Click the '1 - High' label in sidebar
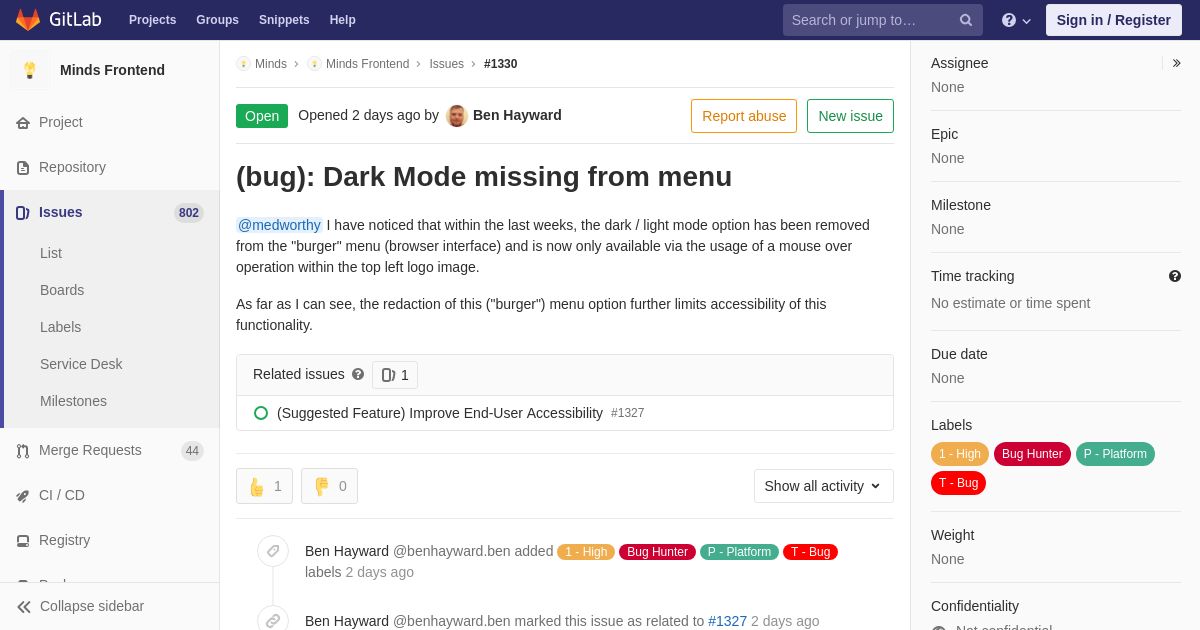Image resolution: width=1200 pixels, height=630 pixels. (x=960, y=454)
